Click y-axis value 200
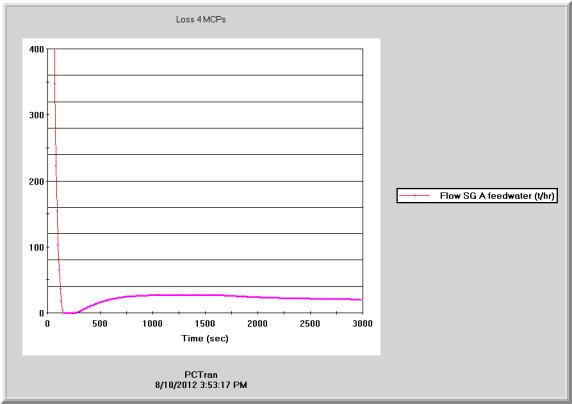 (36, 181)
